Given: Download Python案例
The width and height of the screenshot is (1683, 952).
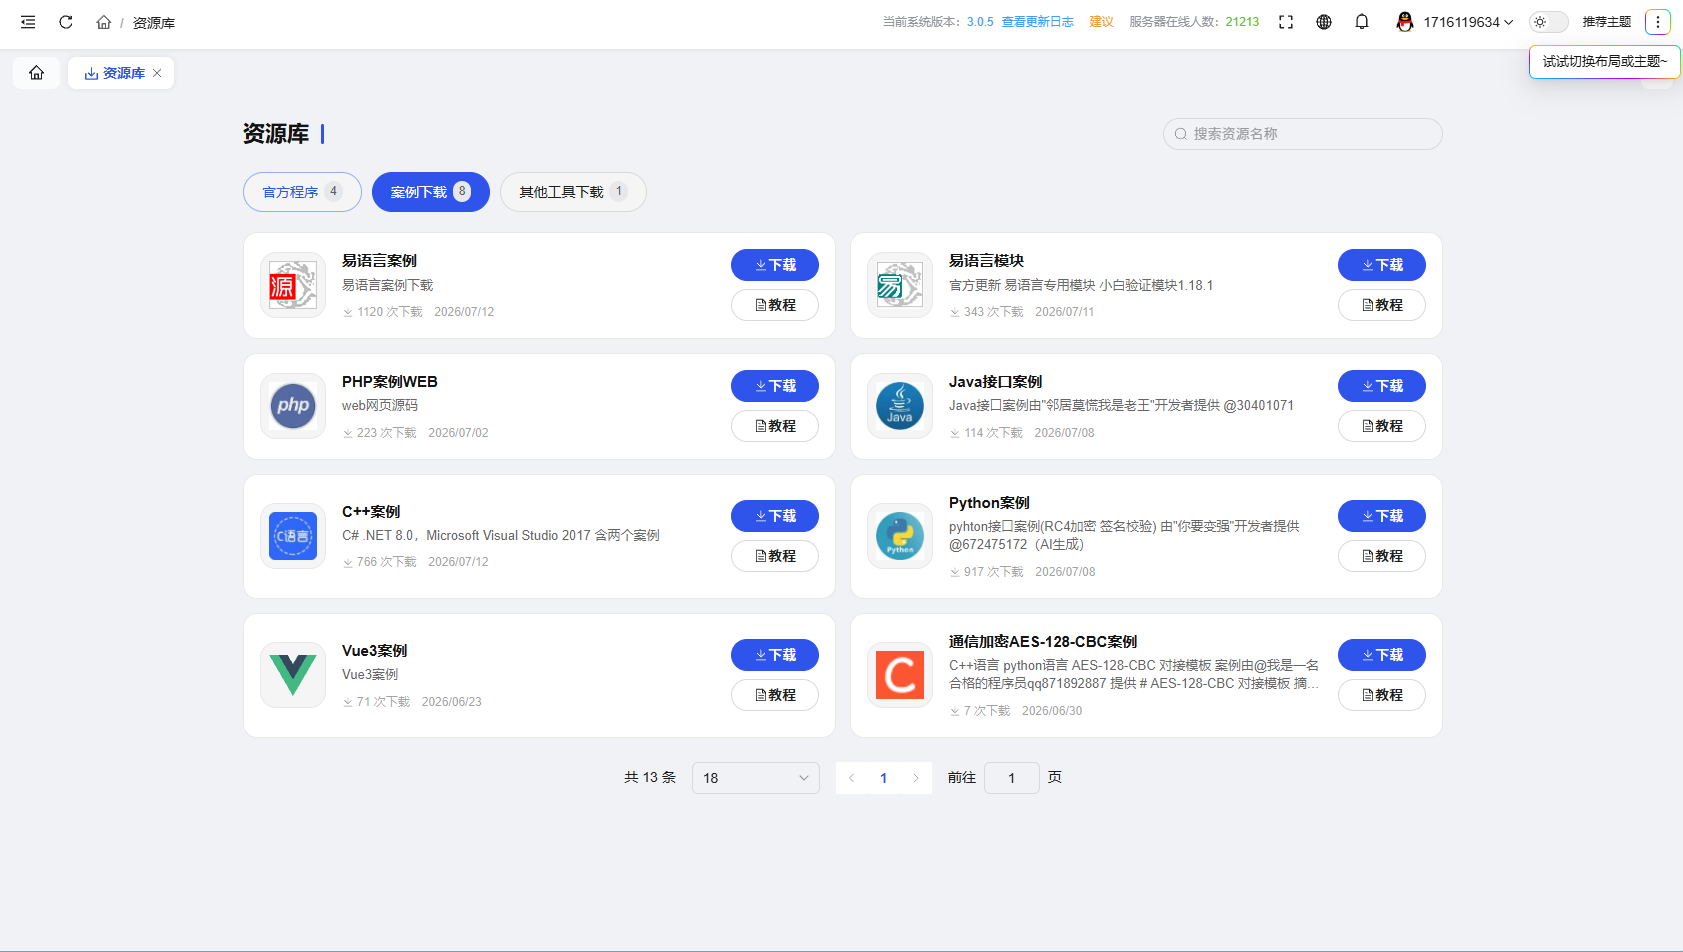Looking at the screenshot, I should [x=1382, y=516].
